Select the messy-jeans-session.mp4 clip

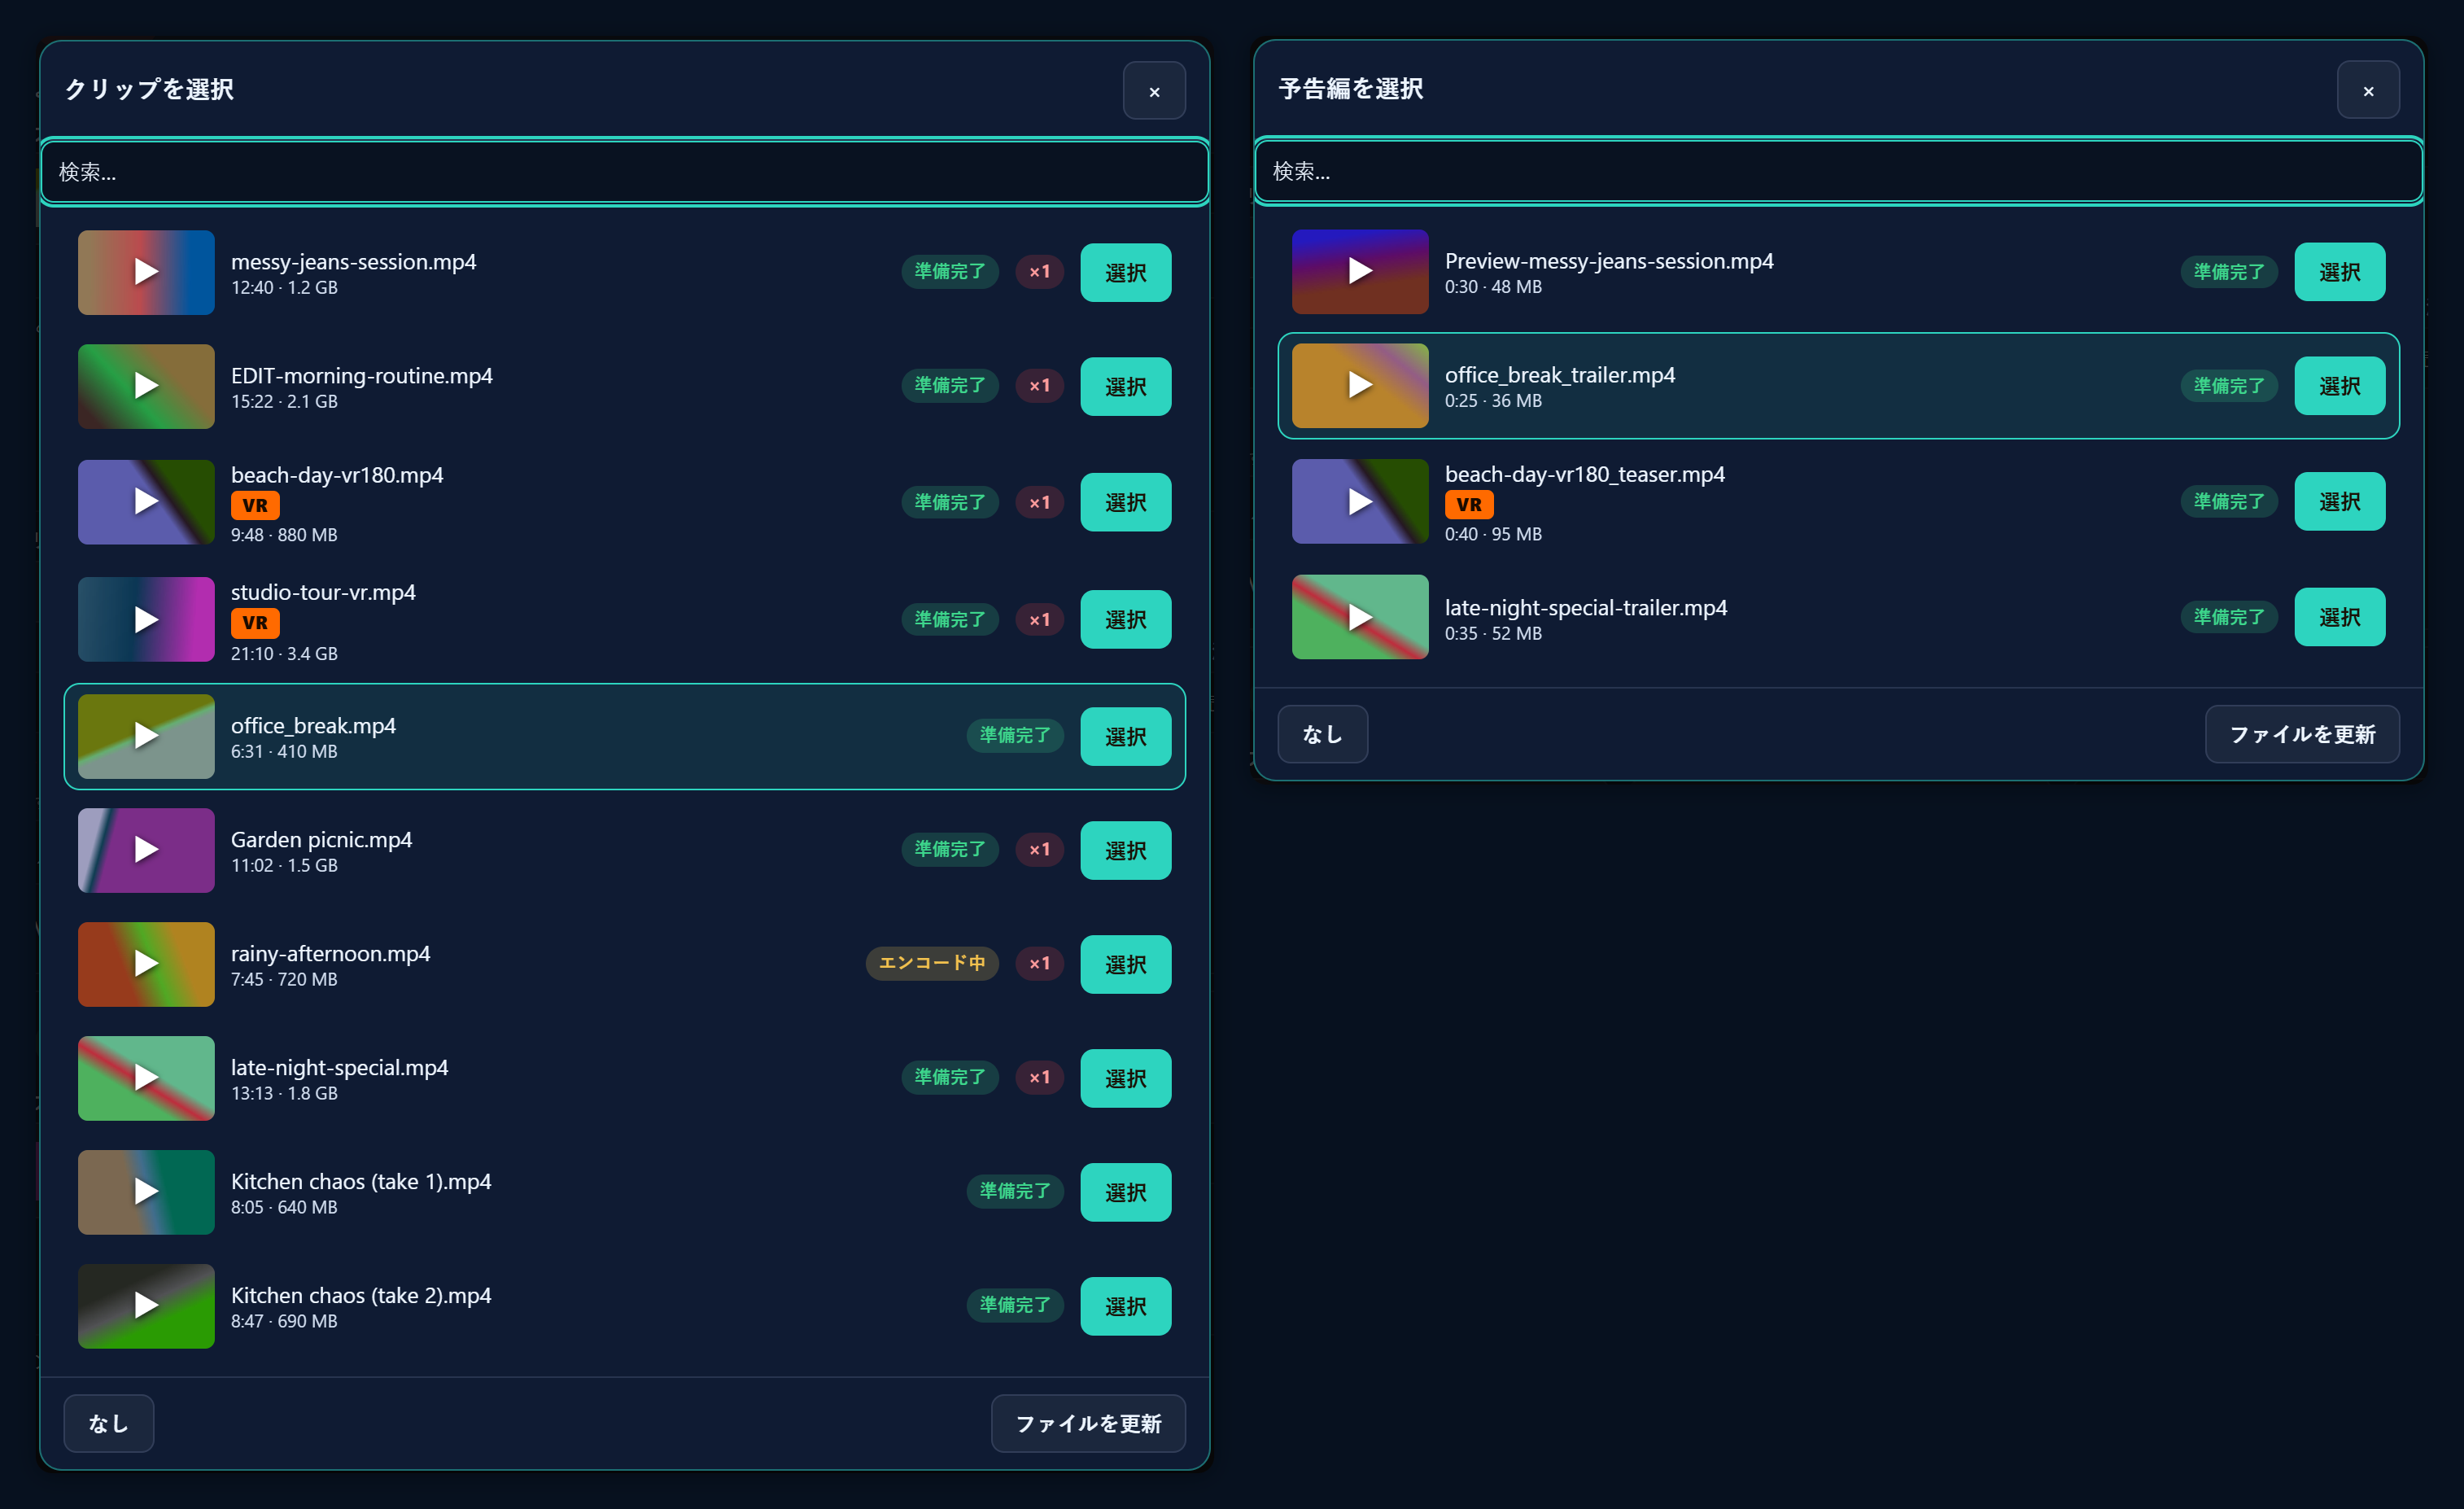[x=1125, y=272]
